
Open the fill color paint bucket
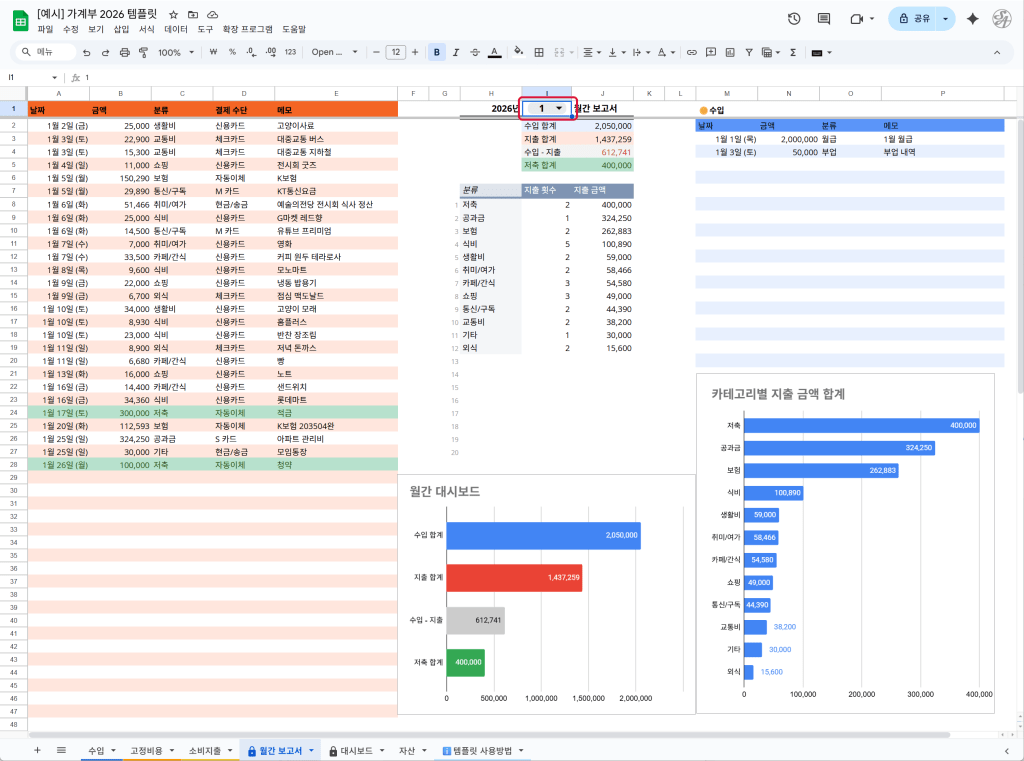(x=518, y=52)
